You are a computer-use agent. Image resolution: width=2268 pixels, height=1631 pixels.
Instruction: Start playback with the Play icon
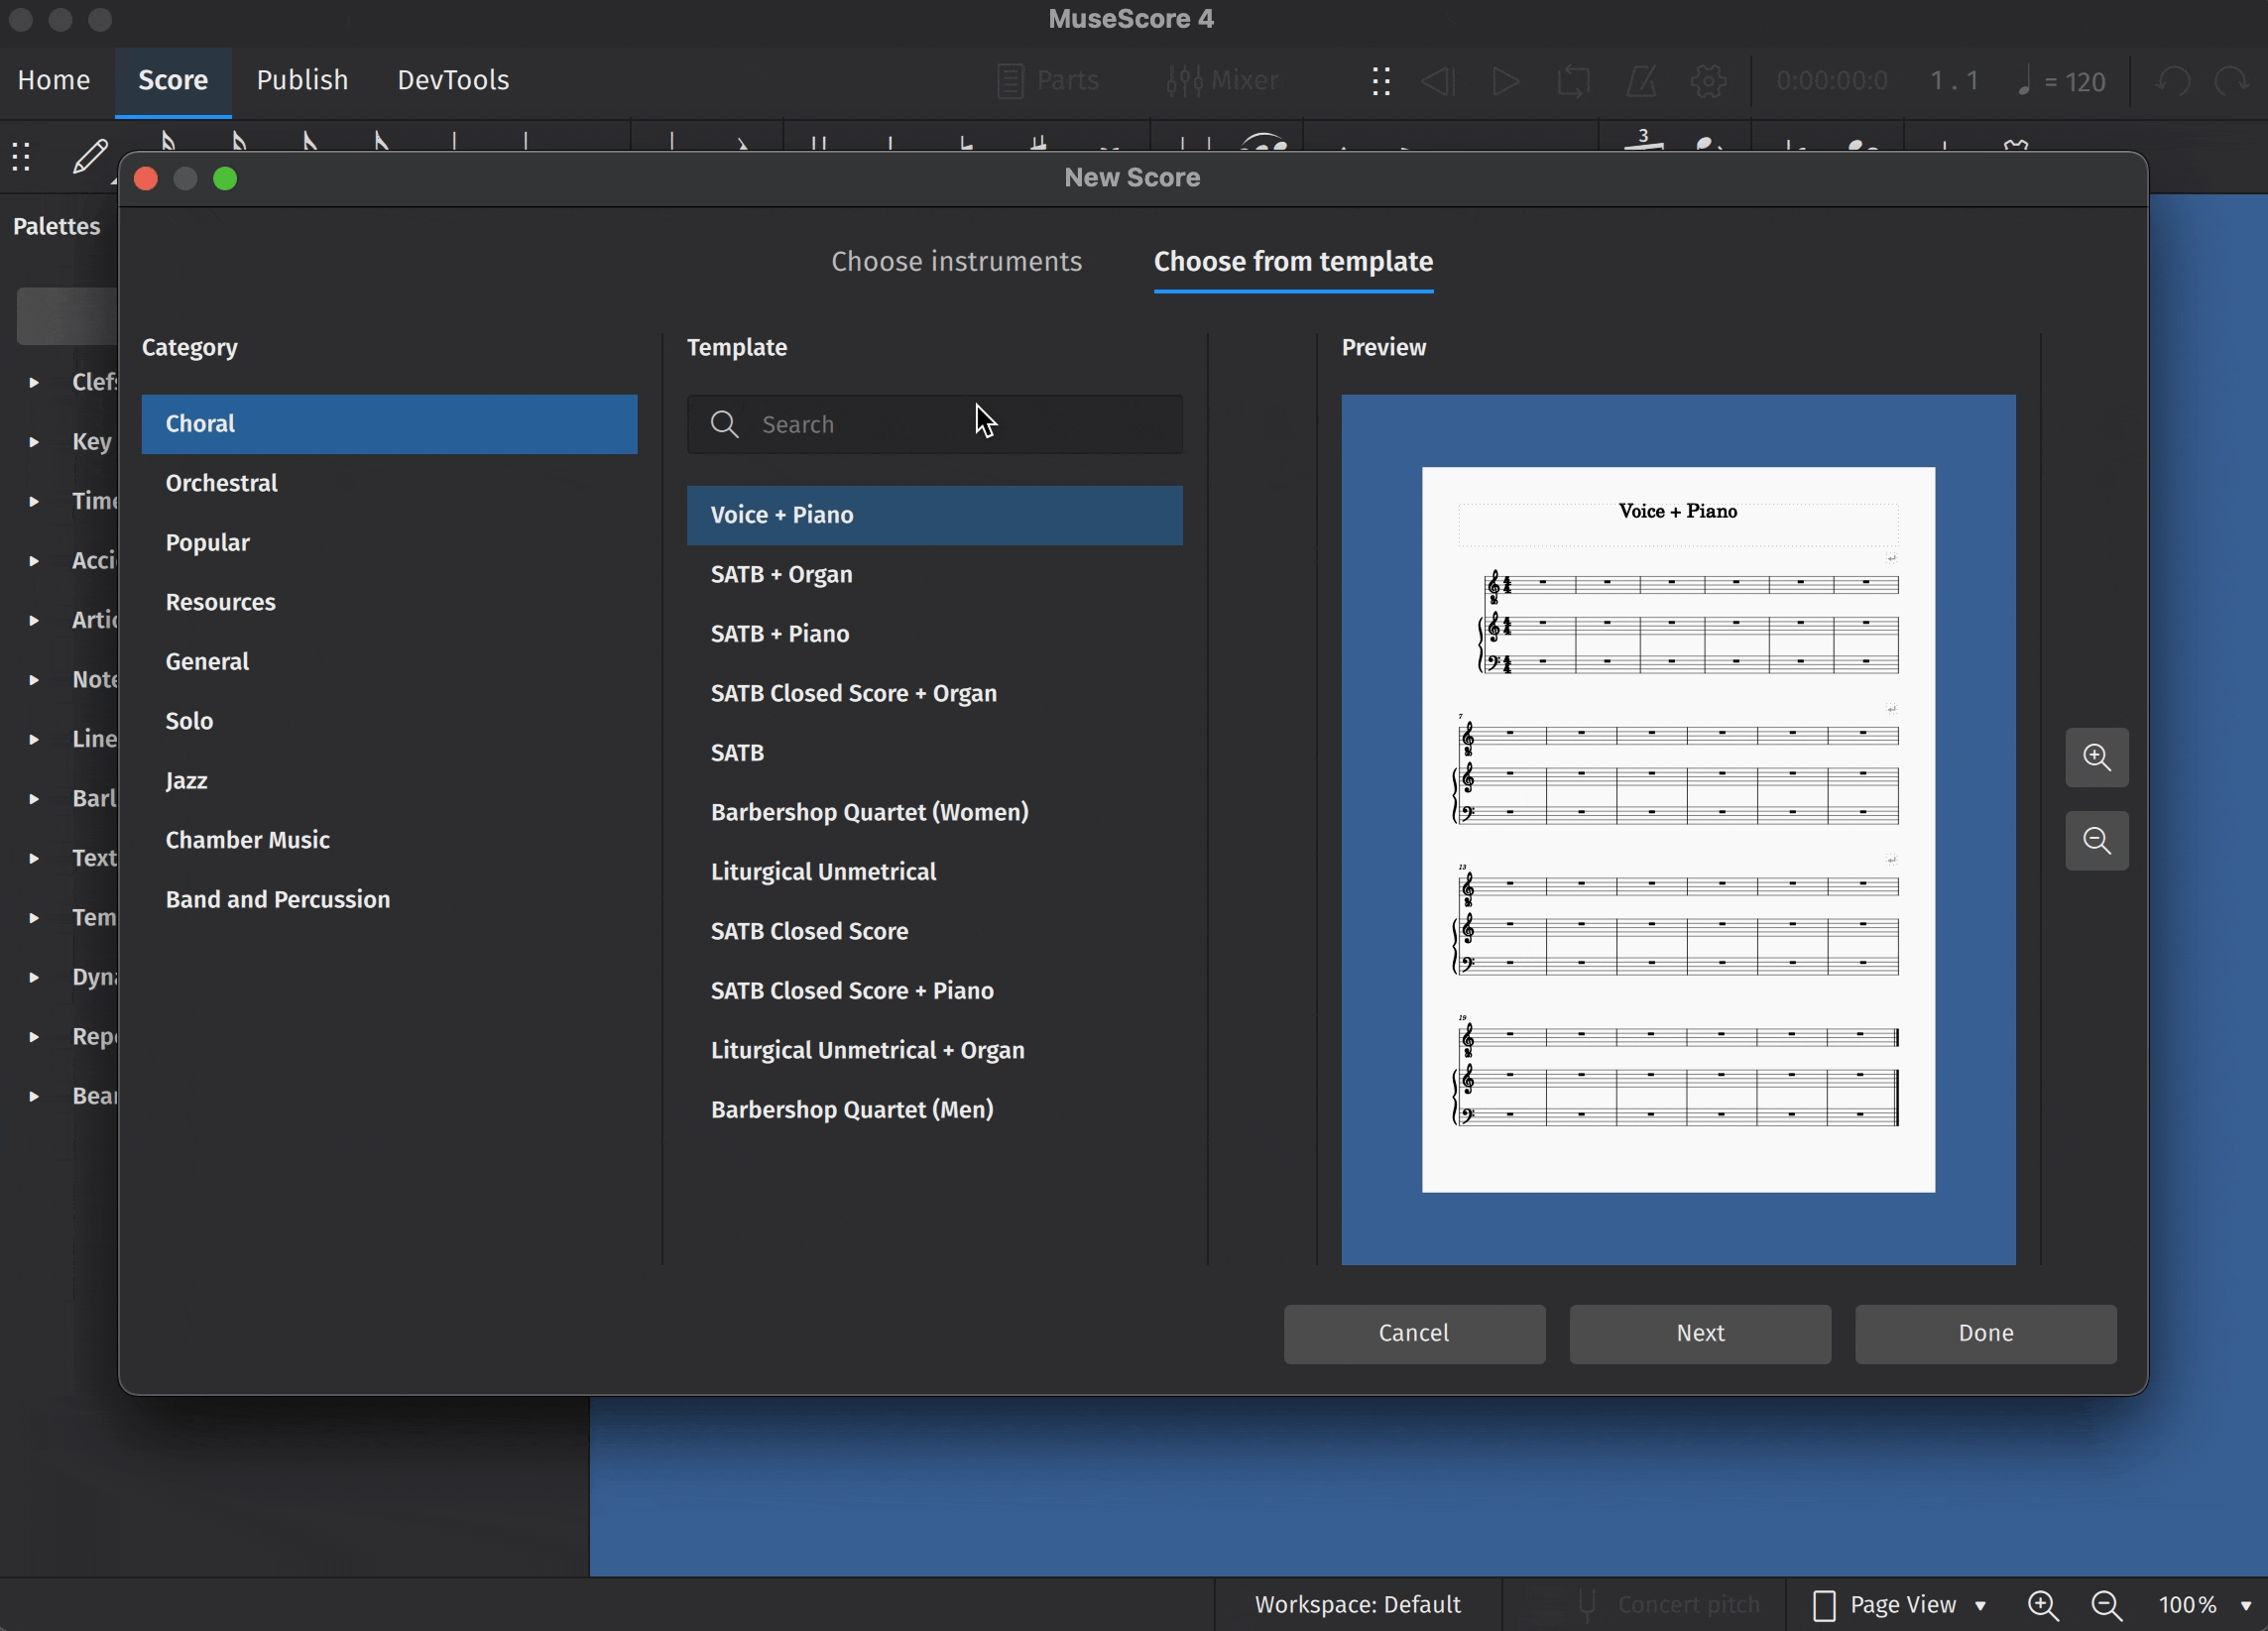pyautogui.click(x=1505, y=81)
